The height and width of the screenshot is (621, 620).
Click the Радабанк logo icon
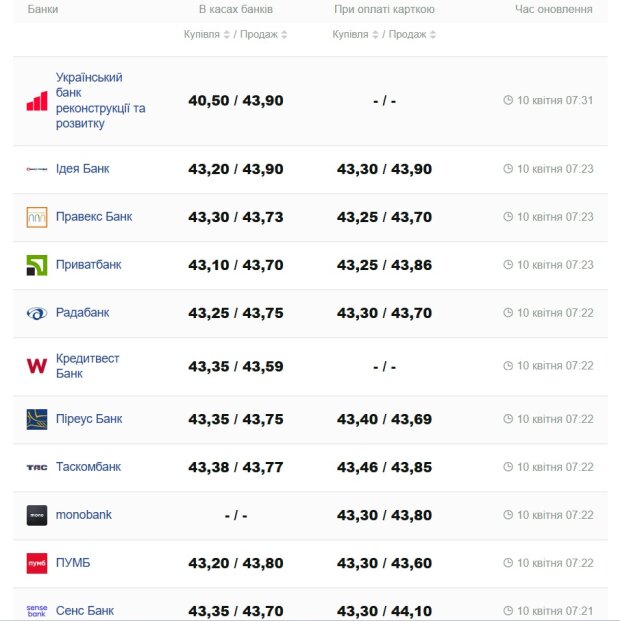(37, 313)
